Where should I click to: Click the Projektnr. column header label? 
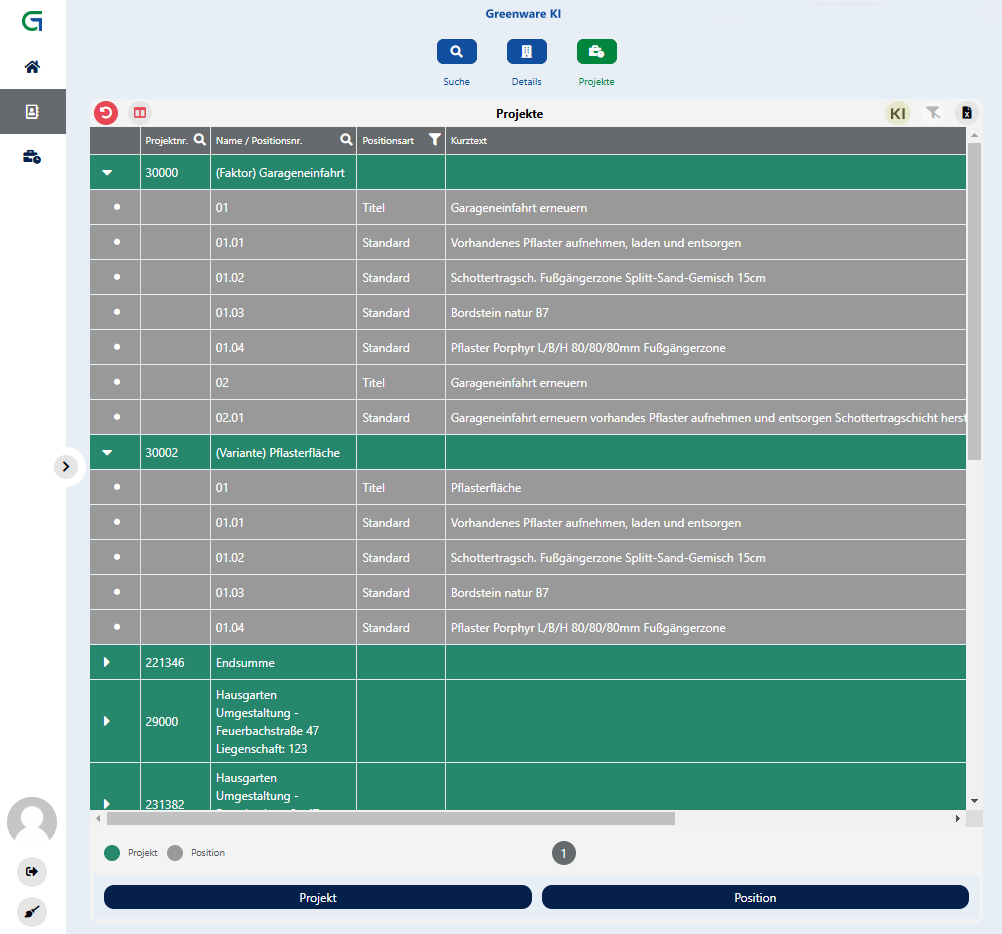166,141
